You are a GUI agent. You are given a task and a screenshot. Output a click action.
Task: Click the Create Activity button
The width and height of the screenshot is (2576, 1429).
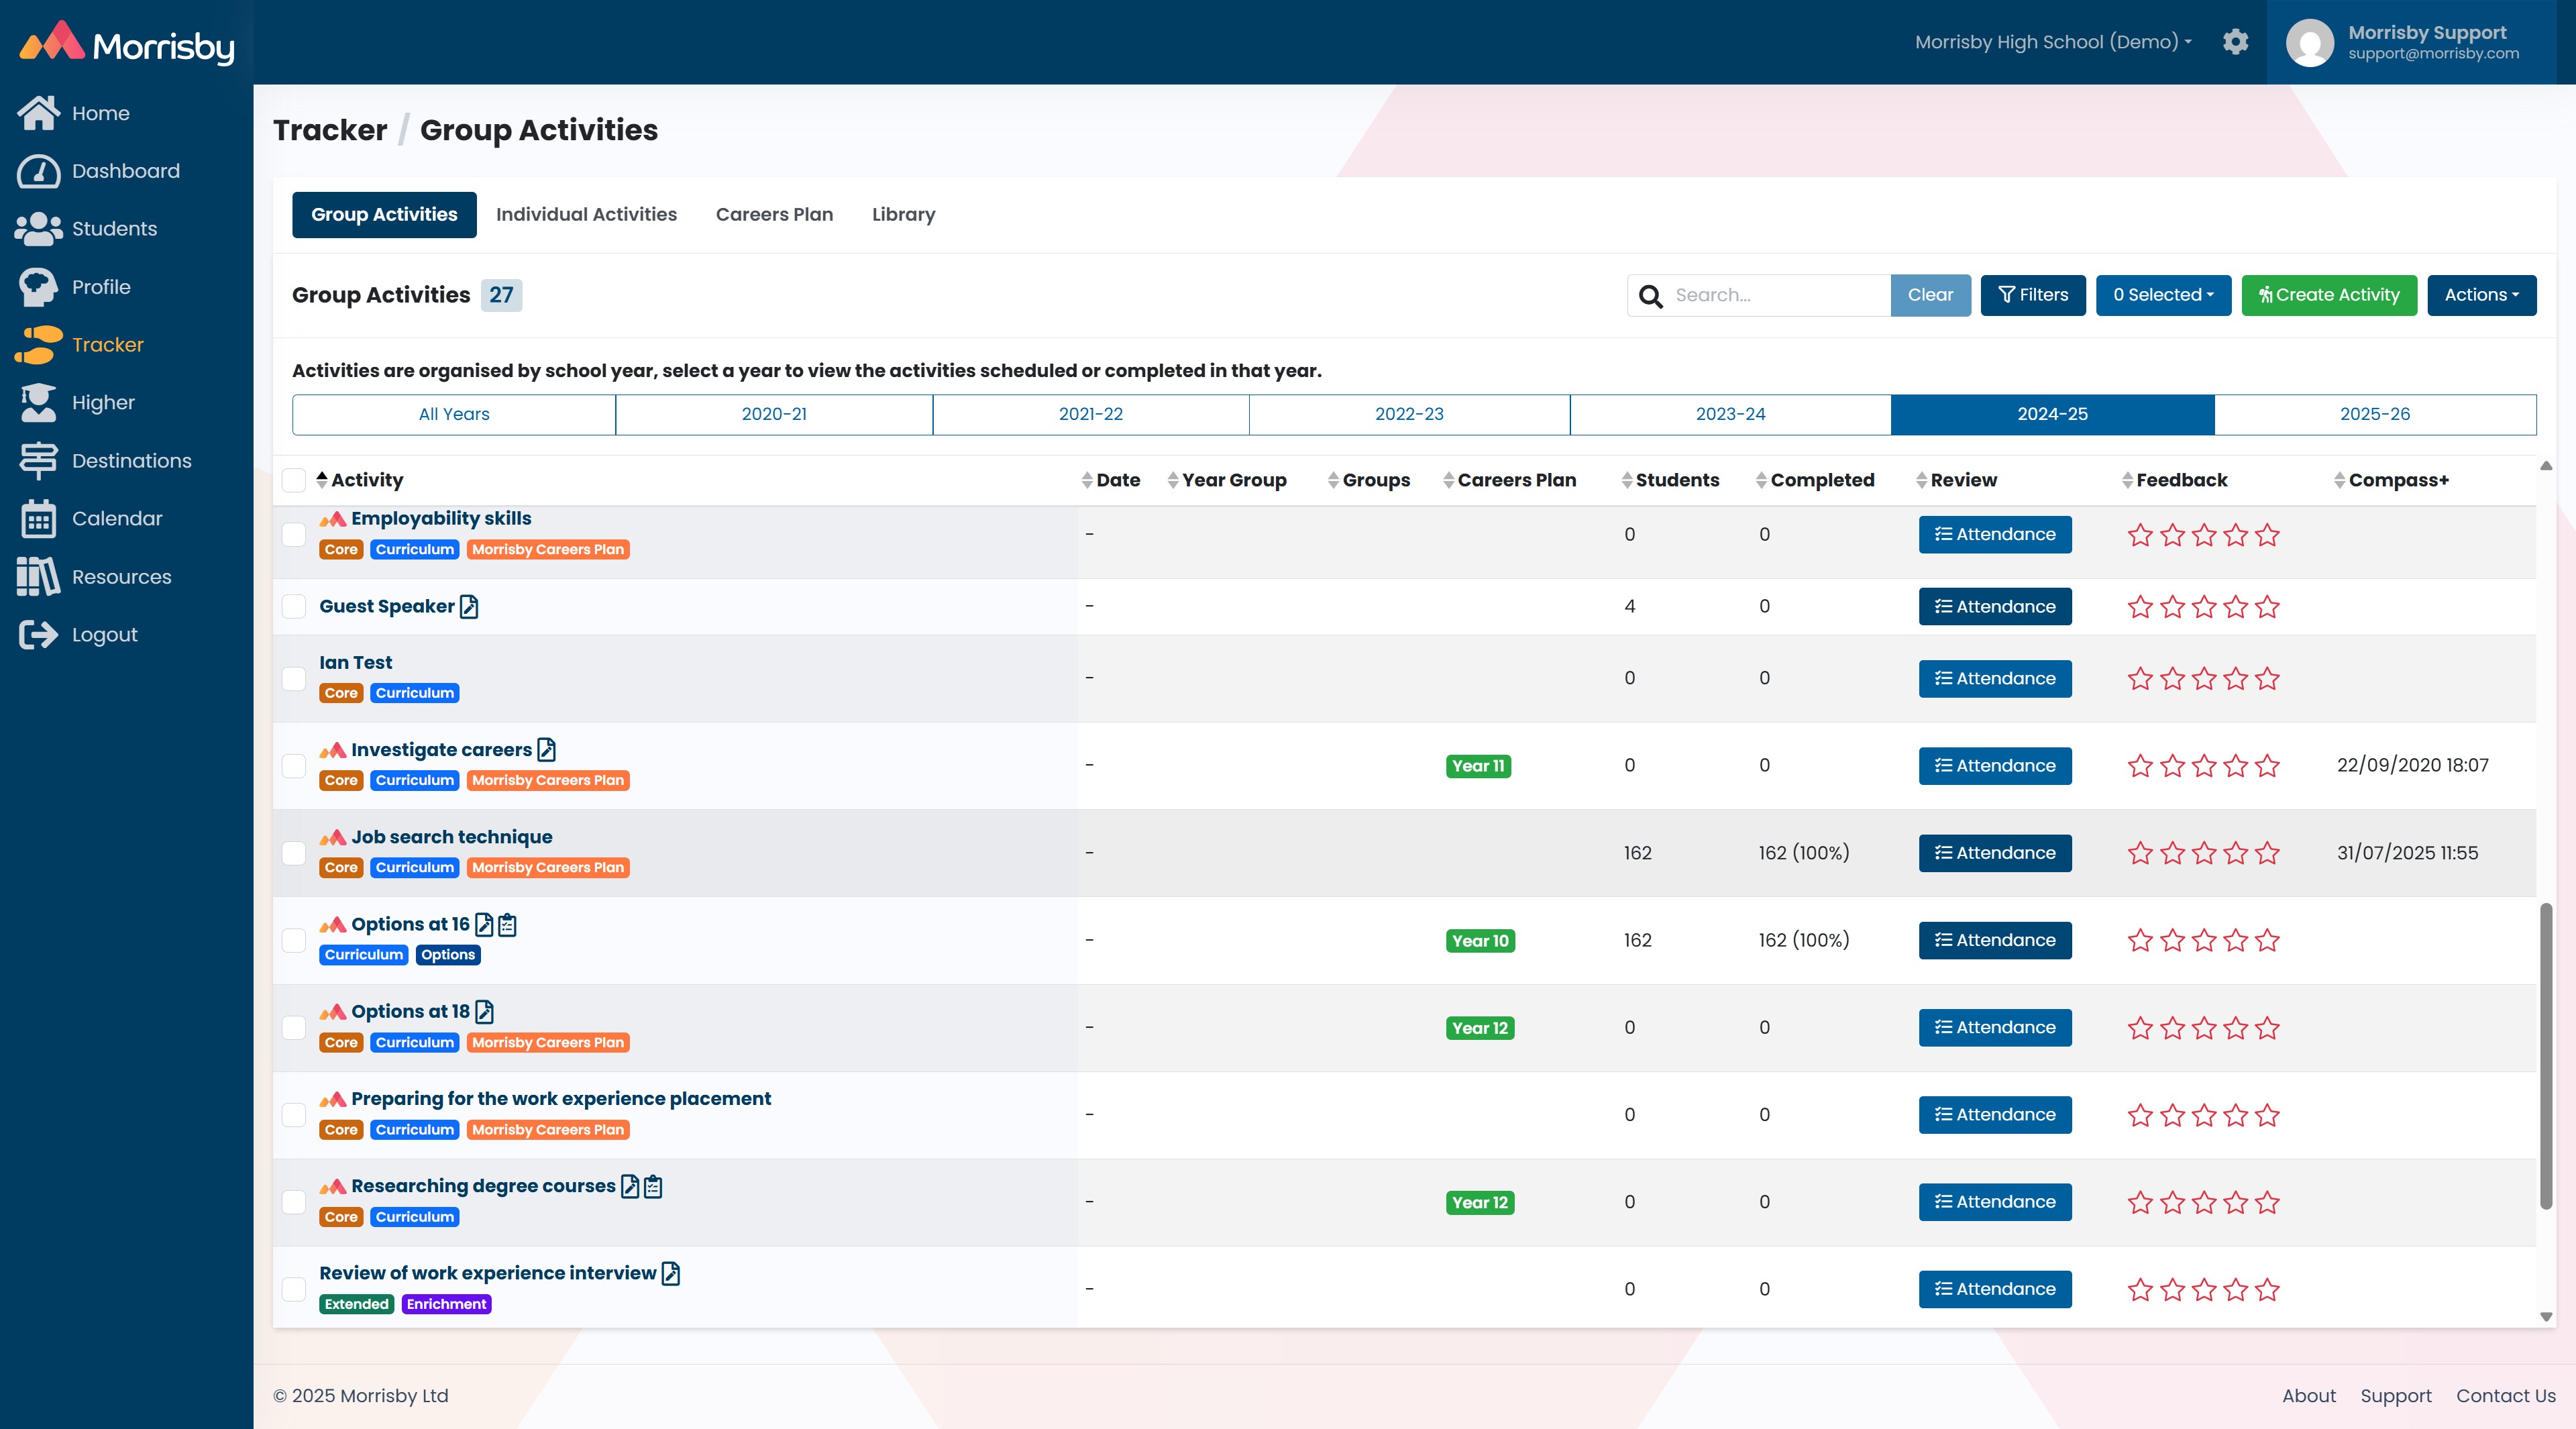click(2329, 295)
